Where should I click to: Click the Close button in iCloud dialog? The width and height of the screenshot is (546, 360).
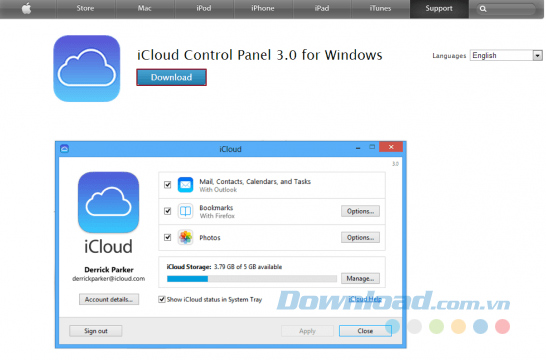(x=365, y=331)
